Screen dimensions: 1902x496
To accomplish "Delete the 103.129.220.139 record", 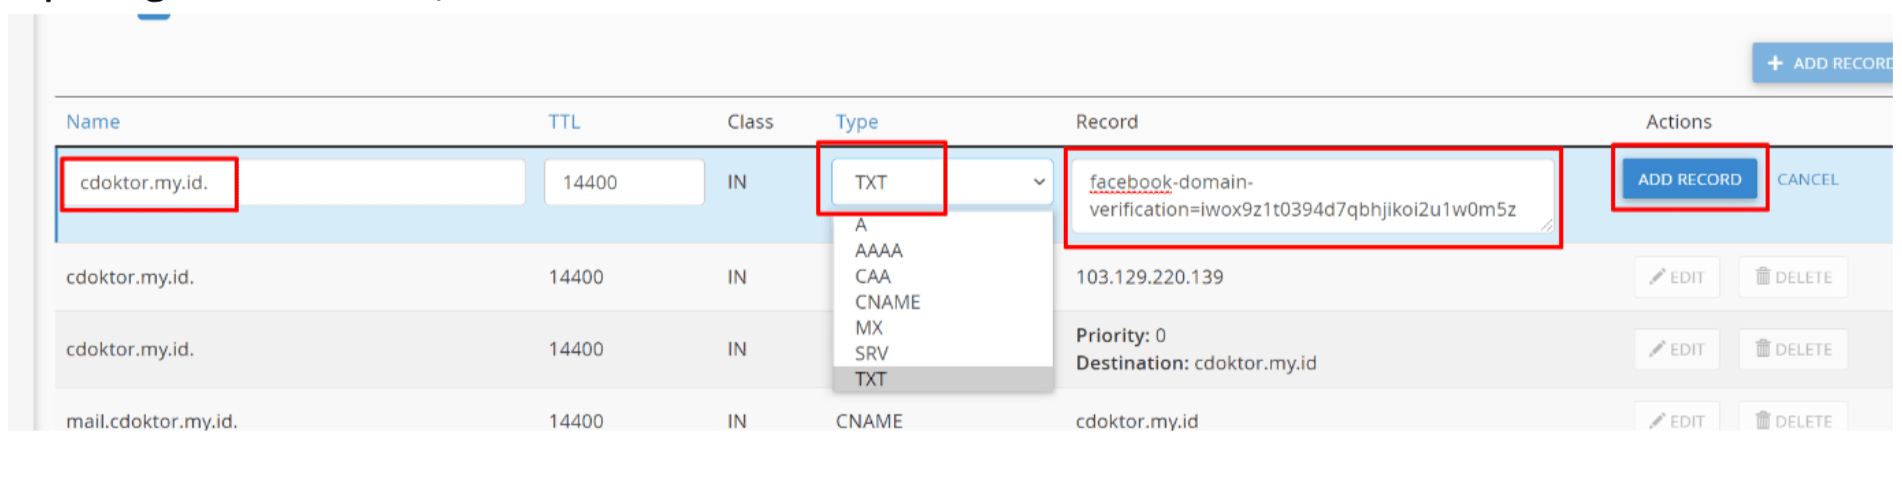I will pos(1793,277).
